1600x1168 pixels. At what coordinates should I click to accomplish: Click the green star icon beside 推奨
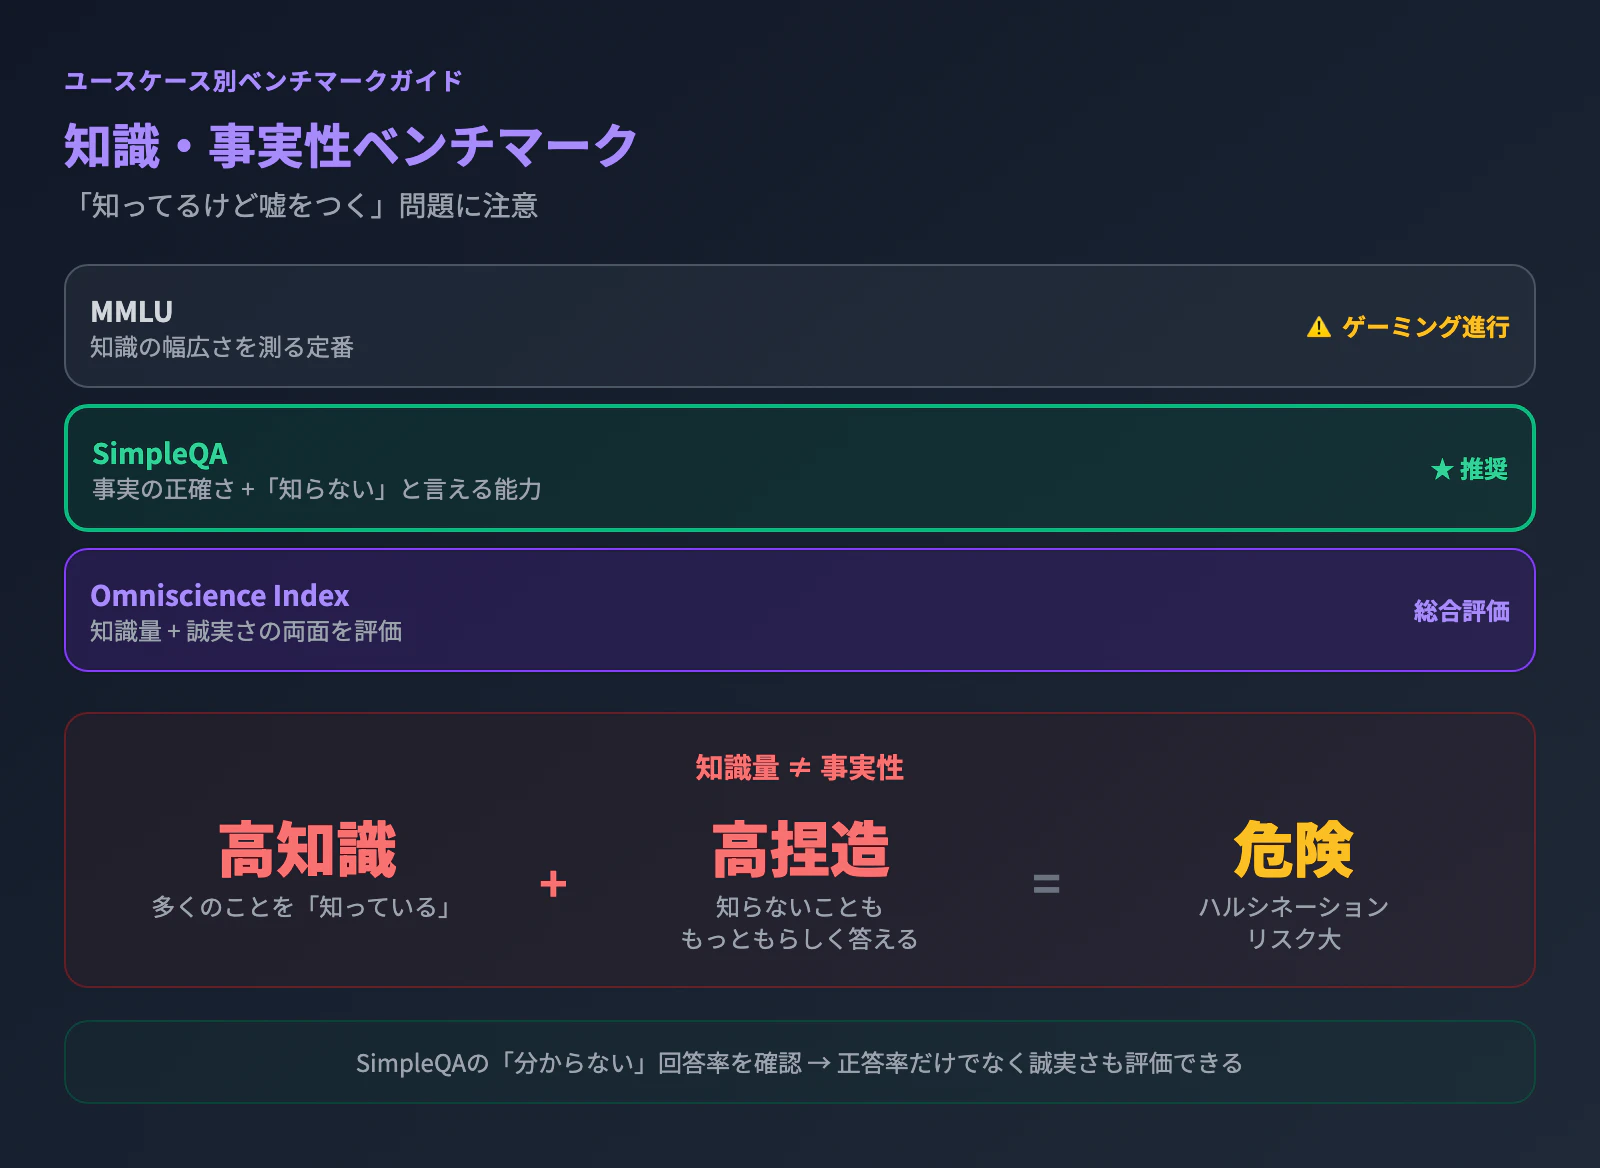pyautogui.click(x=1441, y=469)
